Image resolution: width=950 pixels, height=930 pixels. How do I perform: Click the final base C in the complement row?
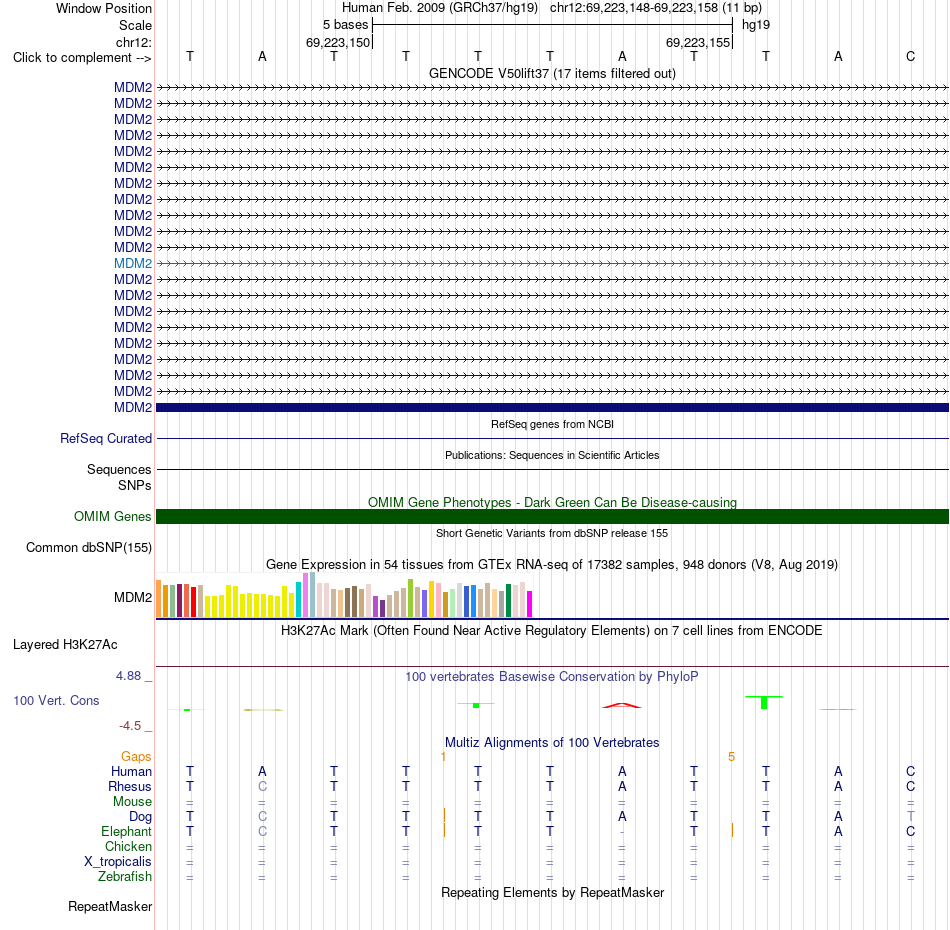[x=910, y=56]
